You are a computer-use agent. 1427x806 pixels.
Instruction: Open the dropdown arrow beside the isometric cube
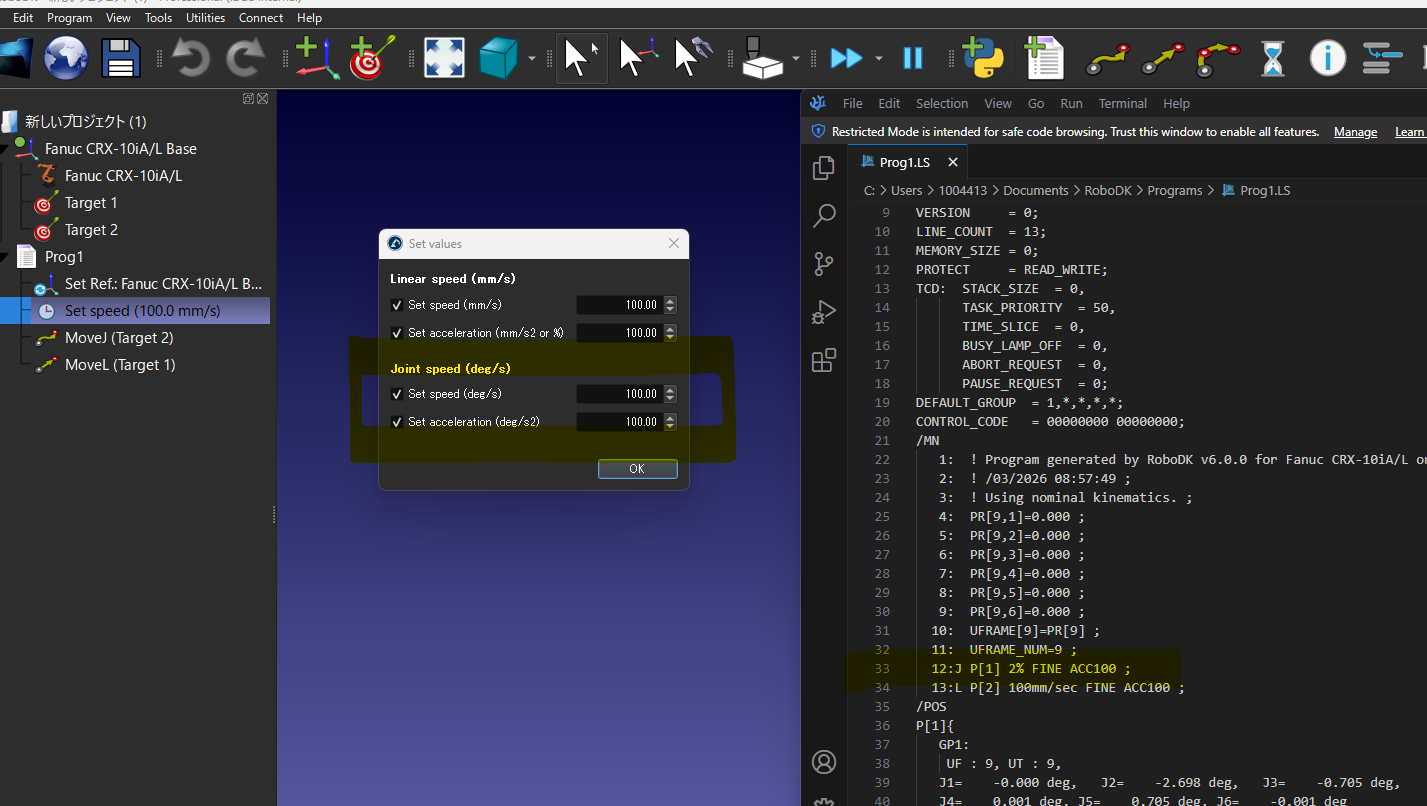tap(532, 58)
